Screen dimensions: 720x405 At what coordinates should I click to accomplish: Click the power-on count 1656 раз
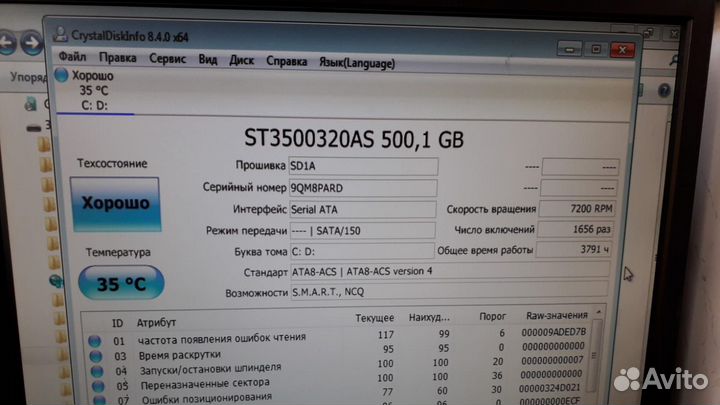pyautogui.click(x=575, y=229)
